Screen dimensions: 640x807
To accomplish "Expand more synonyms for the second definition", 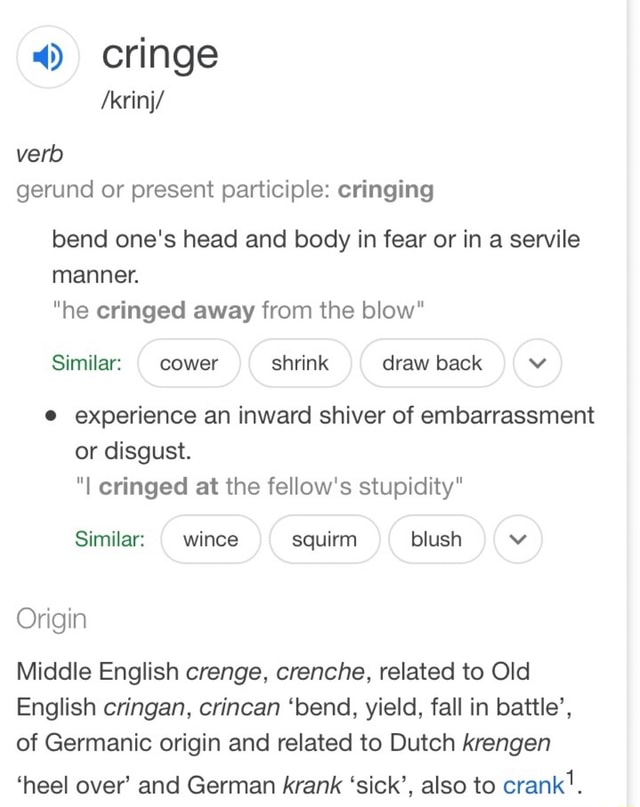I will tap(517, 539).
